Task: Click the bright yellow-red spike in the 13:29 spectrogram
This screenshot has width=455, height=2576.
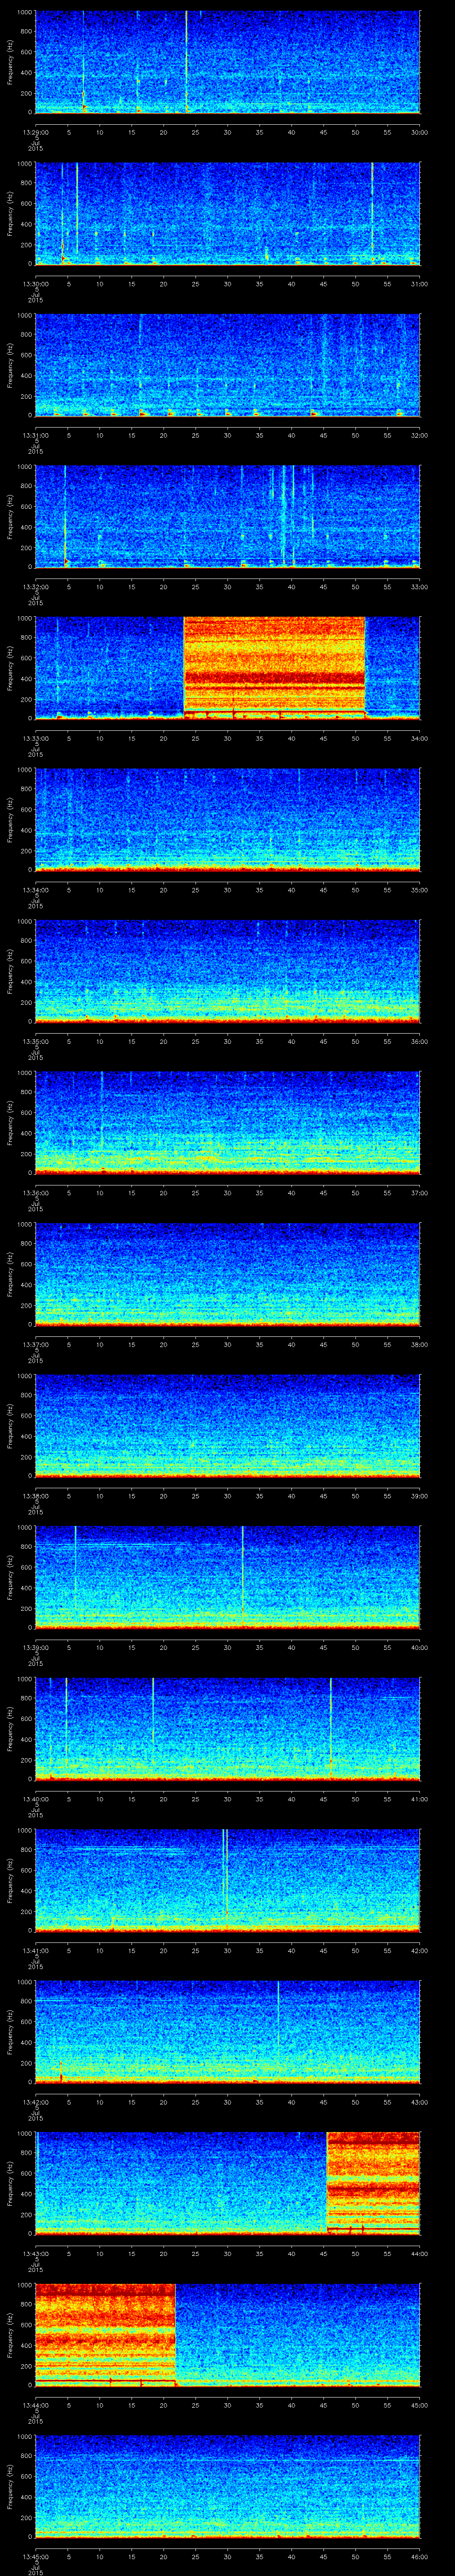Action: [186, 62]
